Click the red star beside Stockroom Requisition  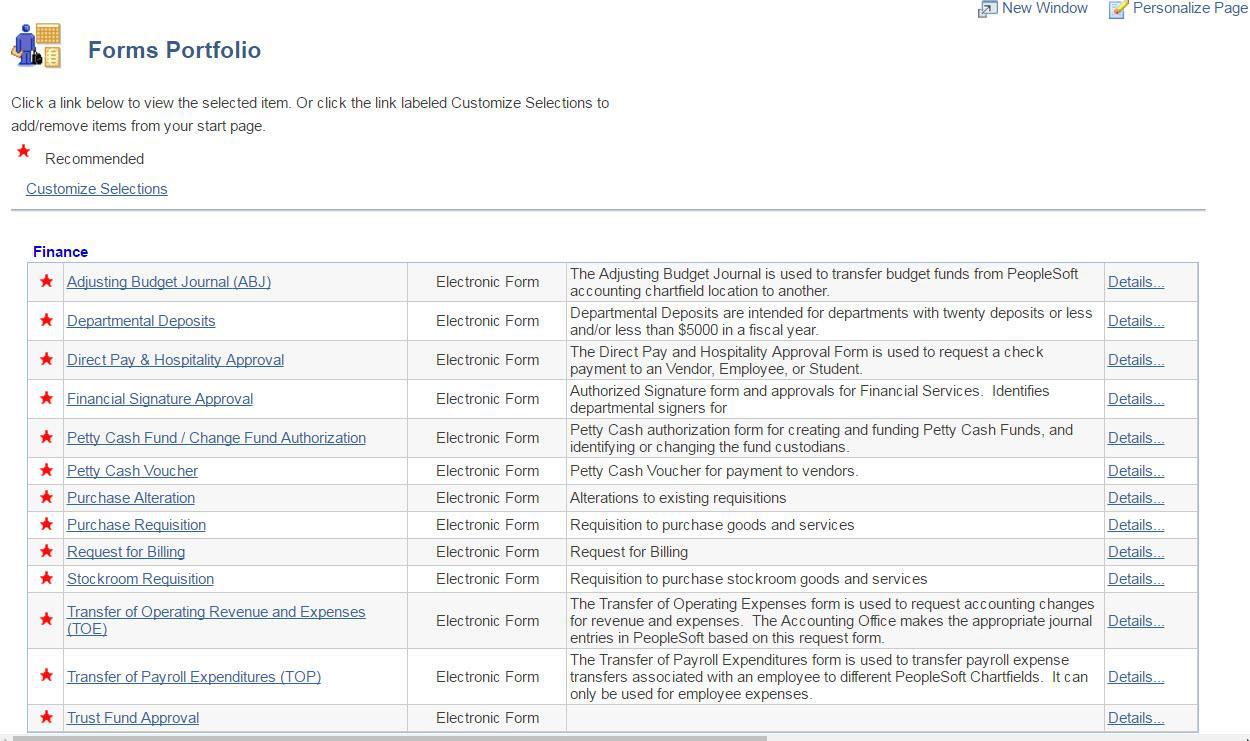tap(46, 579)
